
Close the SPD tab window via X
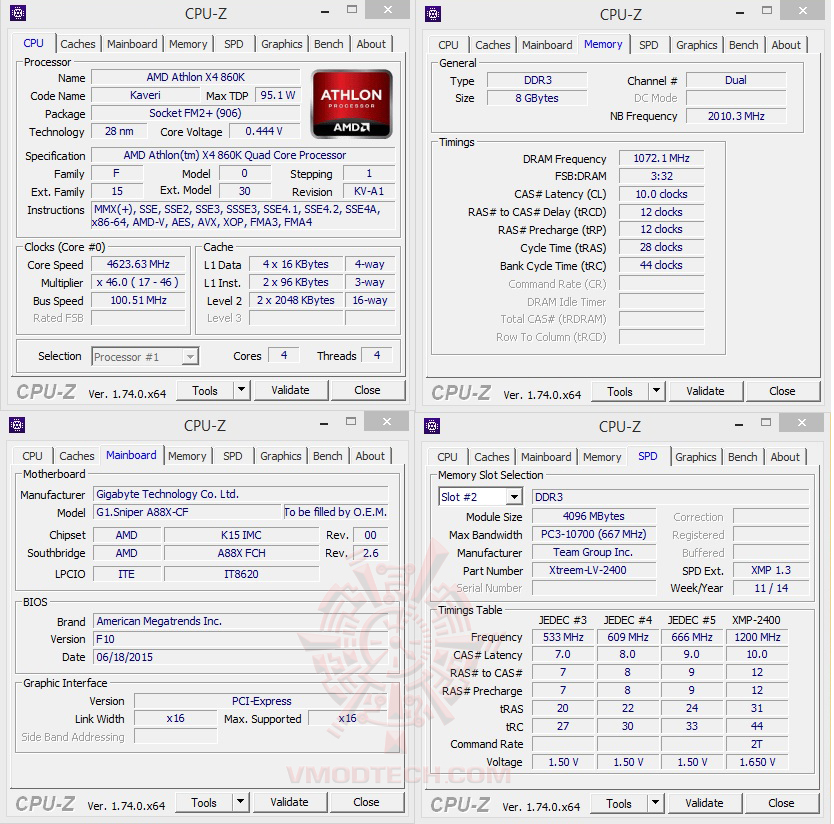tap(802, 422)
